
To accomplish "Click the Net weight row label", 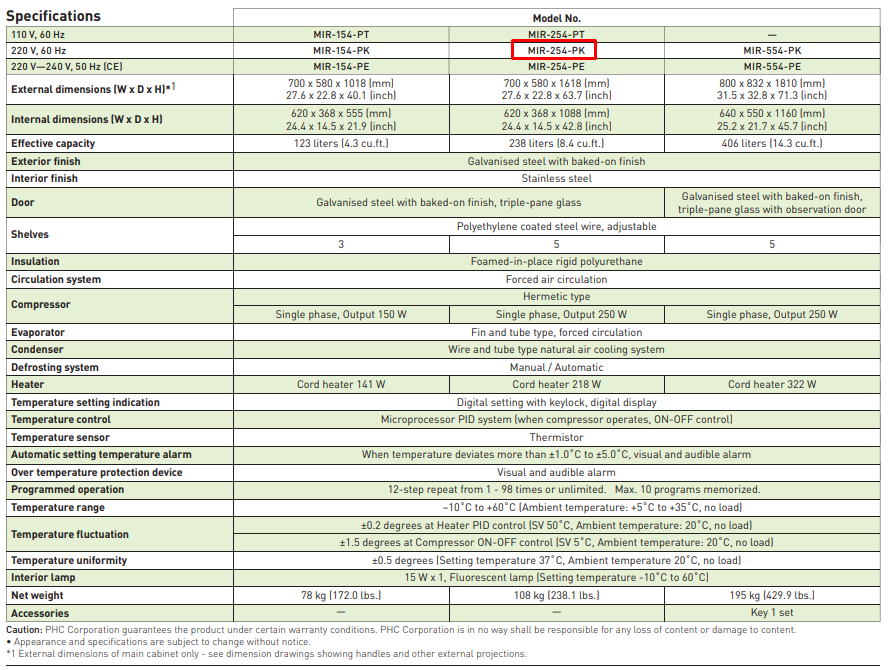I will pyautogui.click(x=37, y=596).
